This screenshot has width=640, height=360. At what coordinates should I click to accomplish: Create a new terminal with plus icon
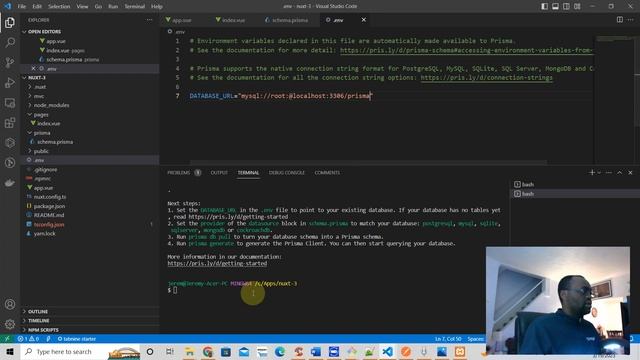coord(591,173)
